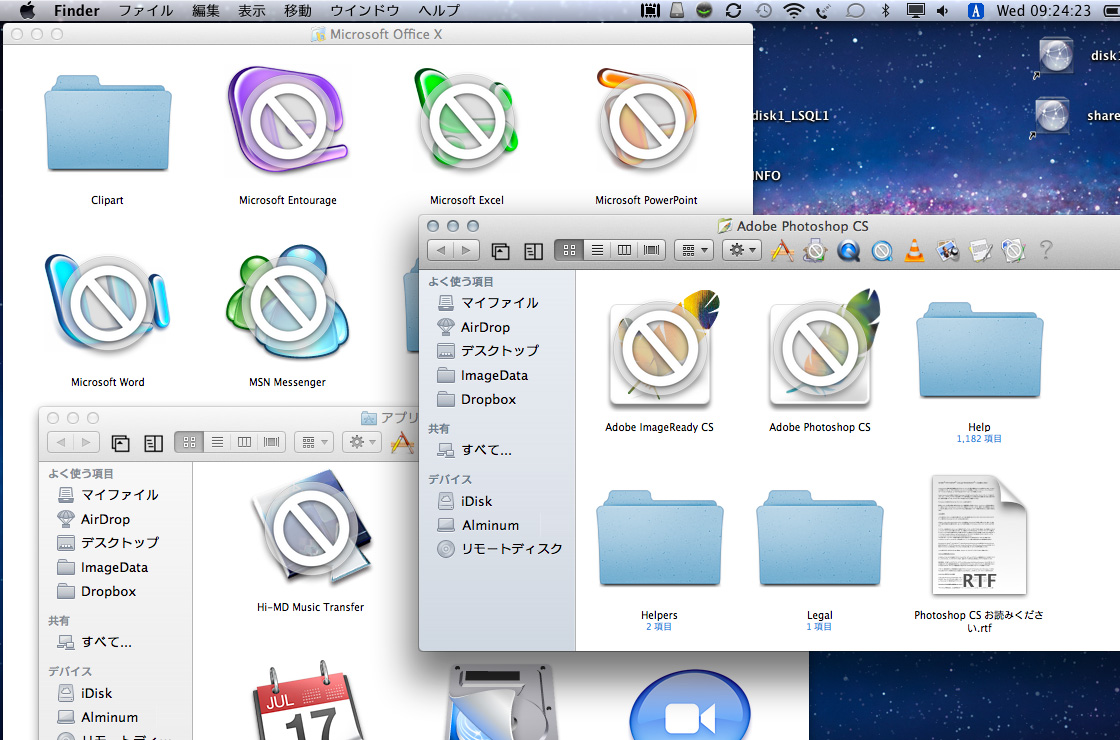Go back in the アプリ window

[x=61, y=442]
